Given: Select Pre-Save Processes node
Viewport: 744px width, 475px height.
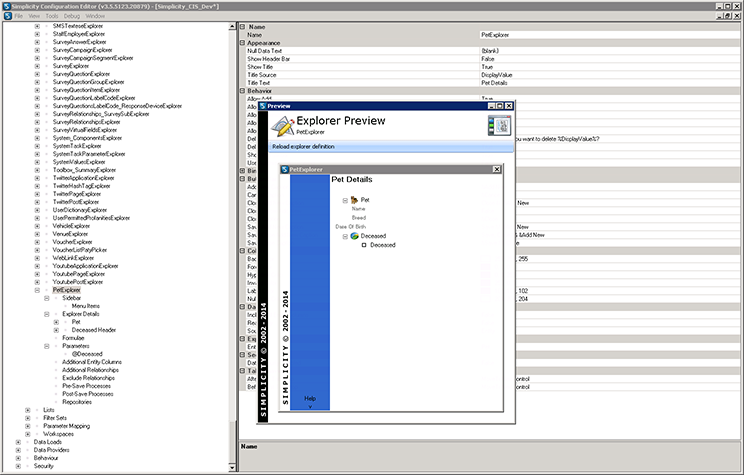Looking at the screenshot, I should (86, 386).
